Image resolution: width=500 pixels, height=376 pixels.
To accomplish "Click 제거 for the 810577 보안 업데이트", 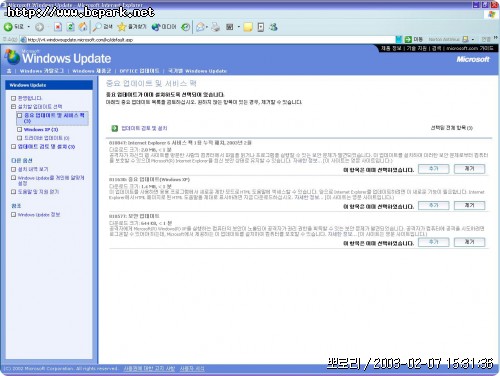I will pyautogui.click(x=469, y=242).
